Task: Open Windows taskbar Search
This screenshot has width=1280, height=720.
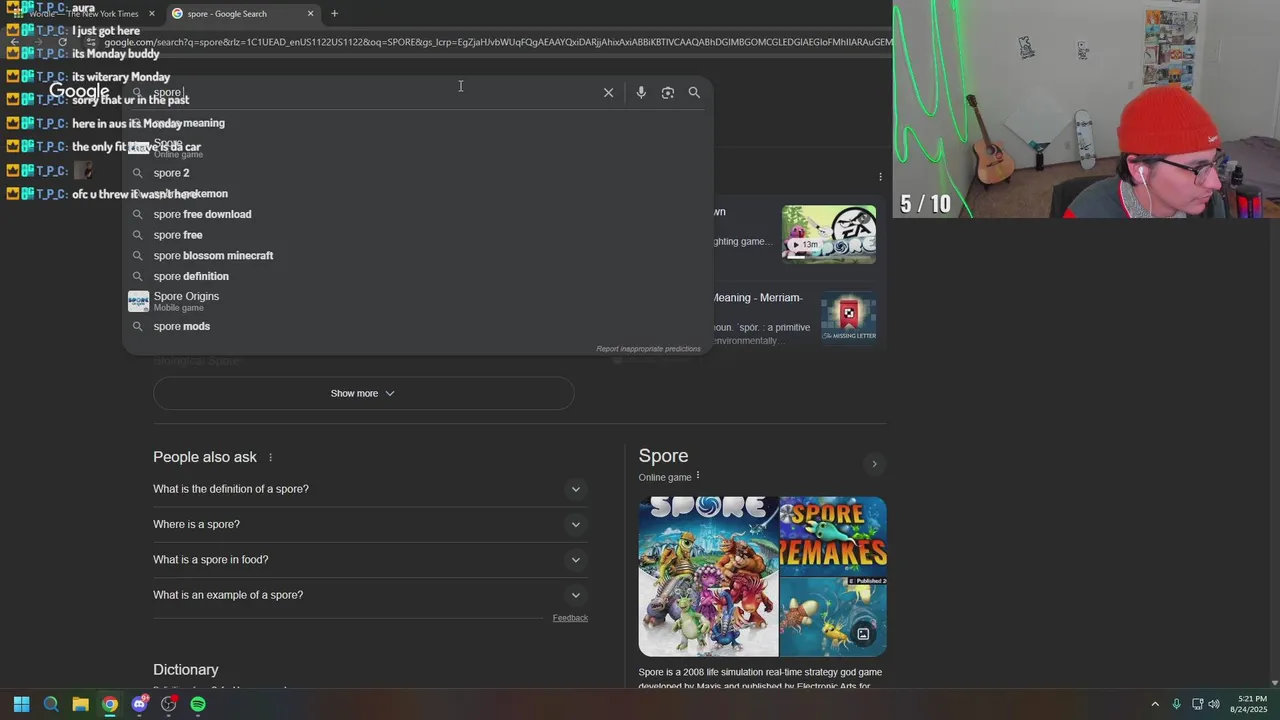Action: click(x=51, y=704)
